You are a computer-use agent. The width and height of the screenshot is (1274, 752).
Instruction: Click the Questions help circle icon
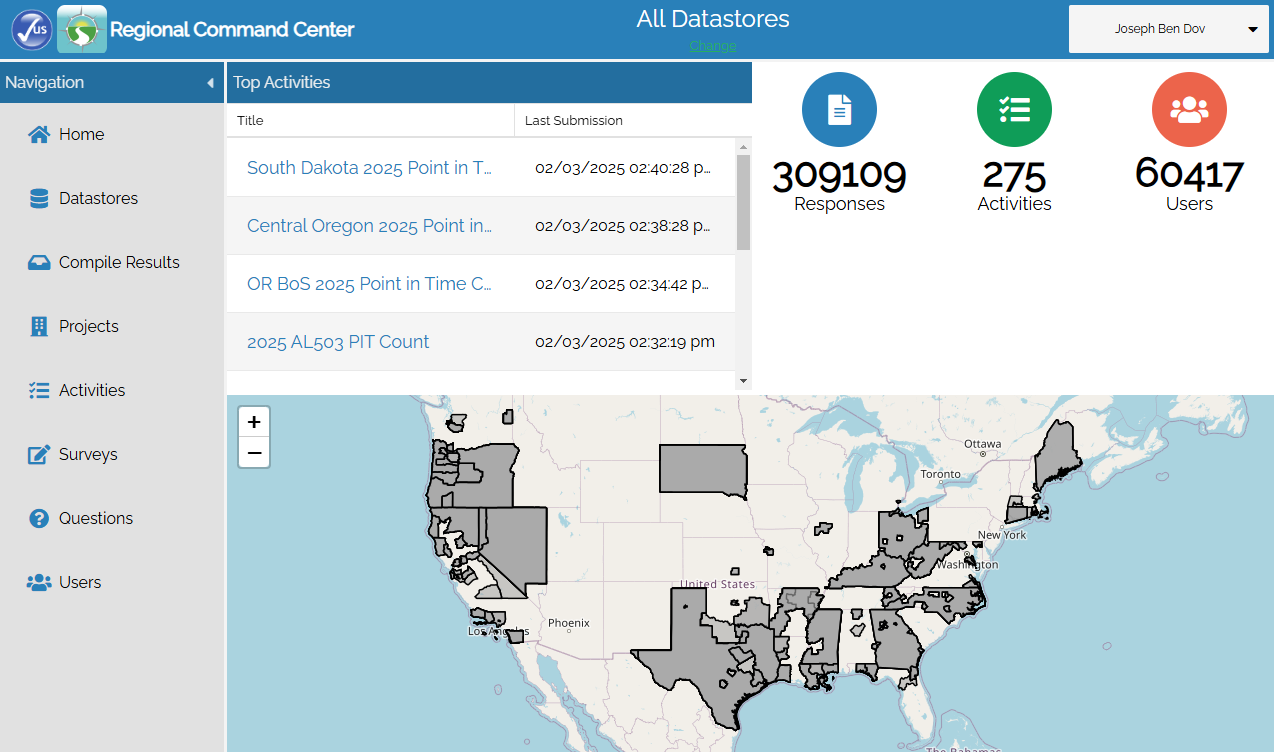tap(39, 519)
